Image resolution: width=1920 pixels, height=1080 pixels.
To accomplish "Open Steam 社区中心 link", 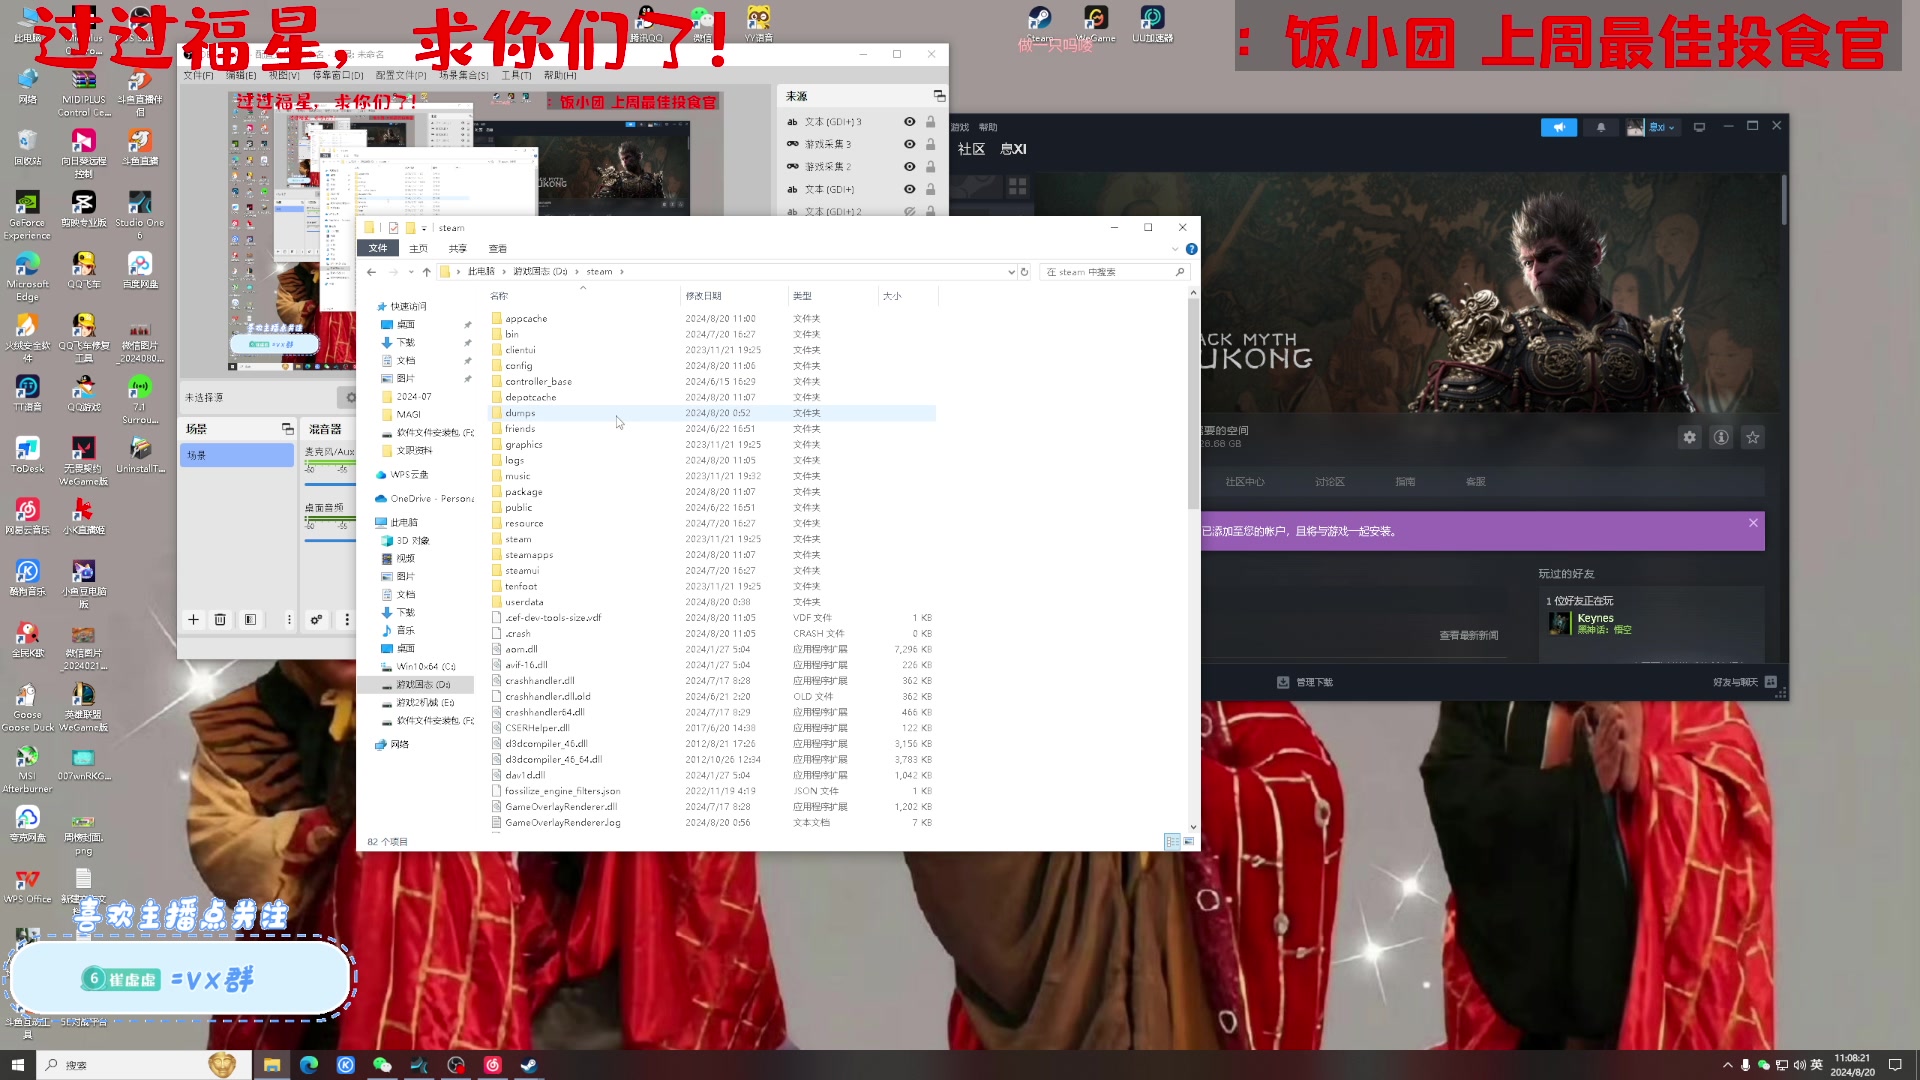I will (1245, 482).
